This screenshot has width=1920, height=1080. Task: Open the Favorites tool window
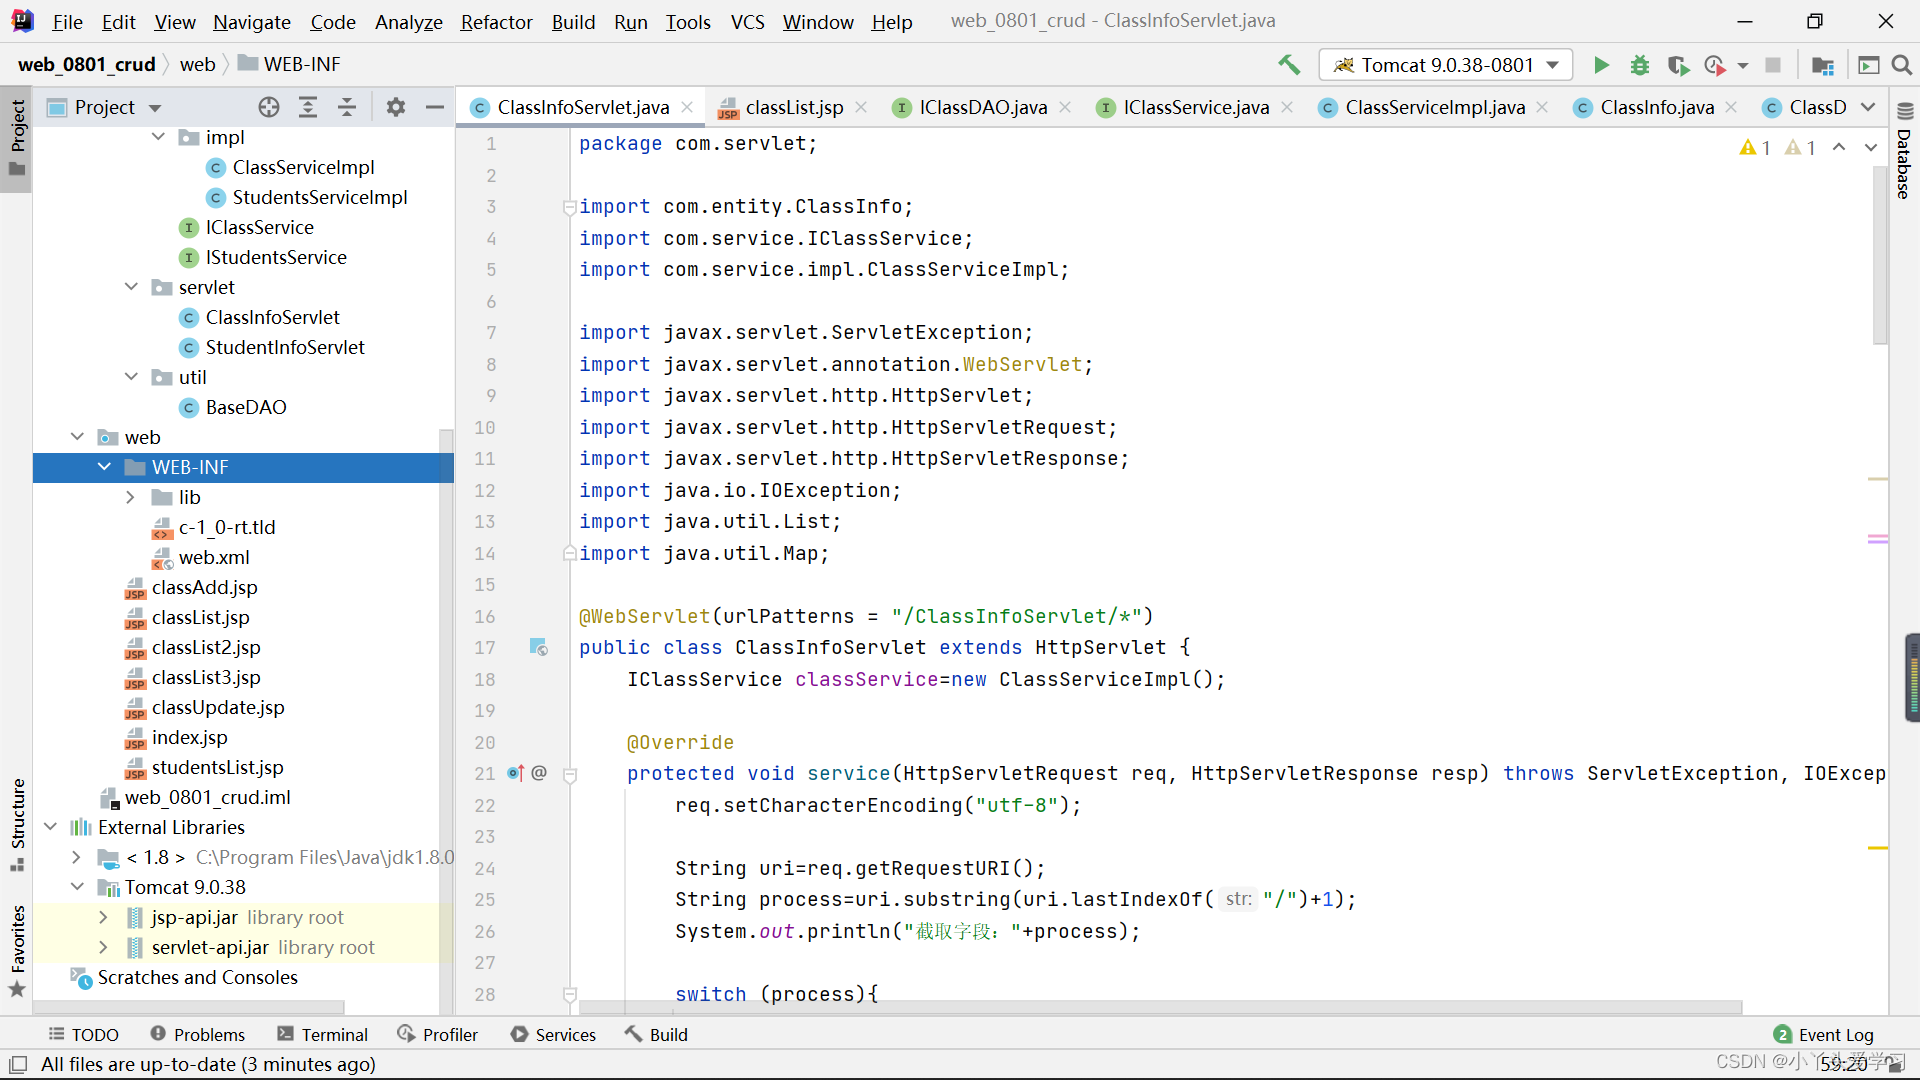(x=17, y=950)
